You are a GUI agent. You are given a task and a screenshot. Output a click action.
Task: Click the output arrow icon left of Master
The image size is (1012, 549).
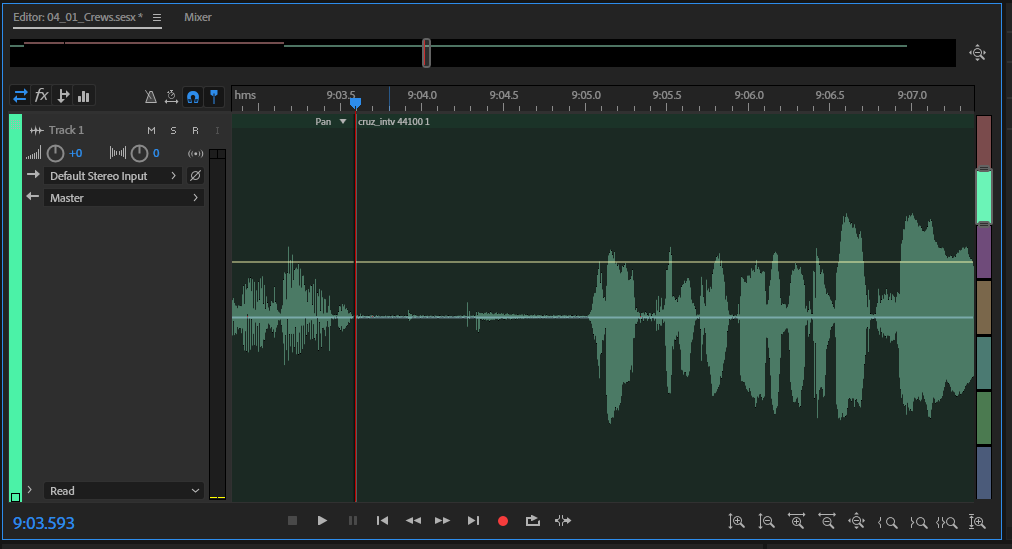(33, 197)
